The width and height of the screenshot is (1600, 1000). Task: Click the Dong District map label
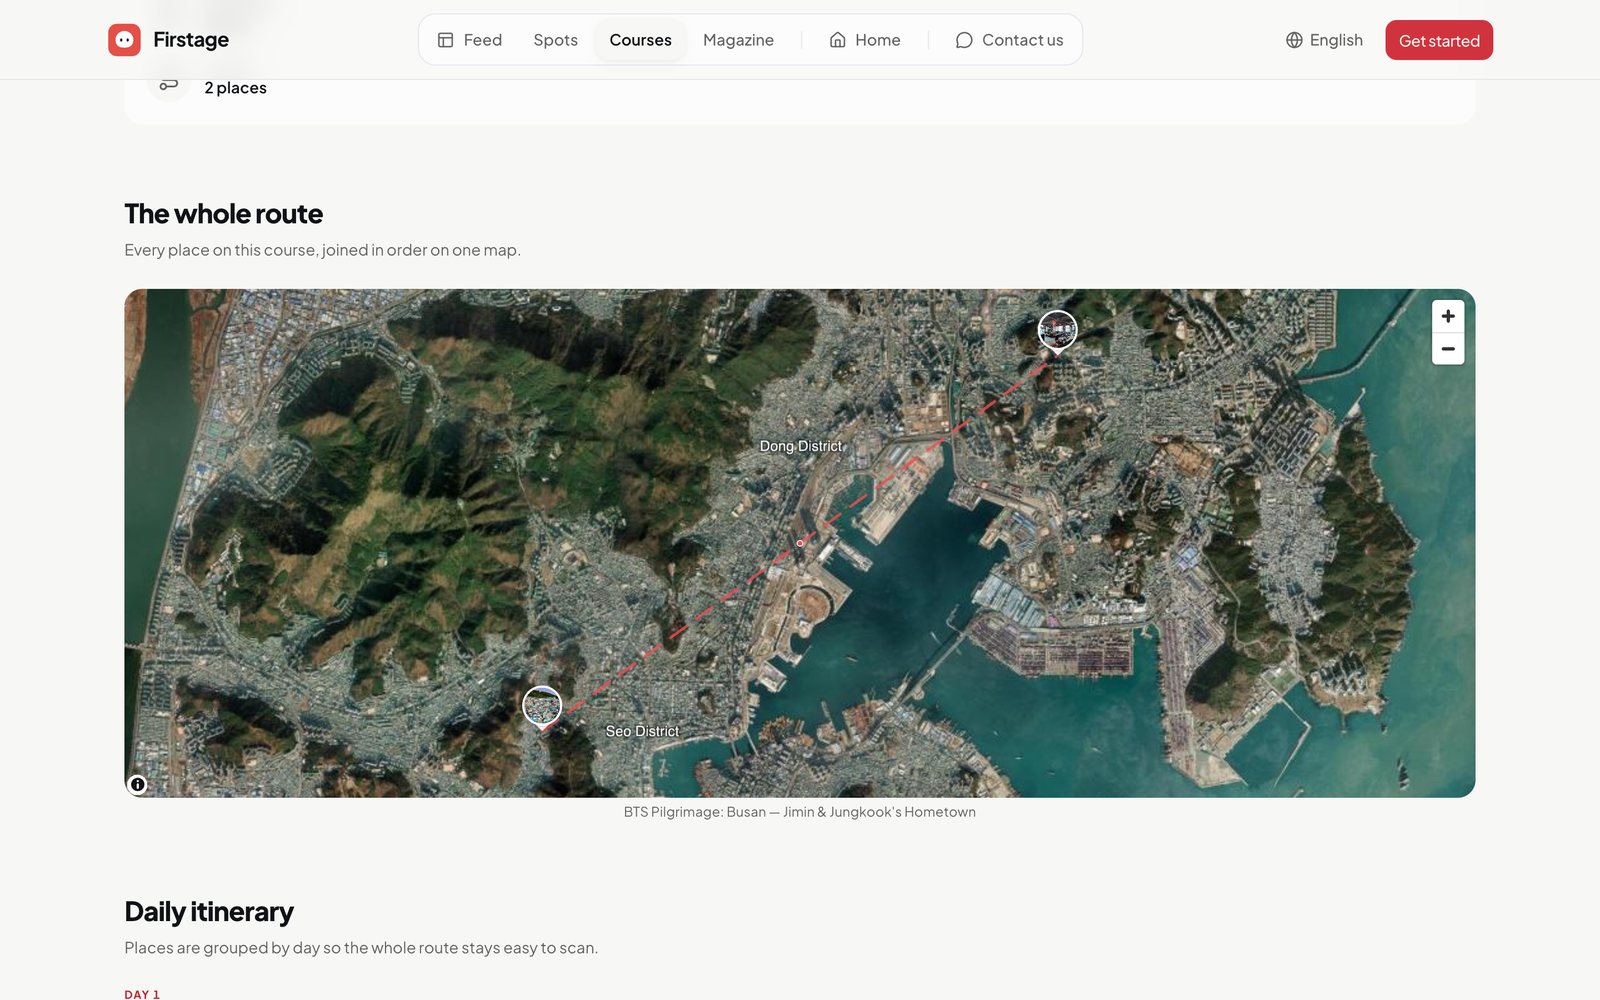(801, 446)
